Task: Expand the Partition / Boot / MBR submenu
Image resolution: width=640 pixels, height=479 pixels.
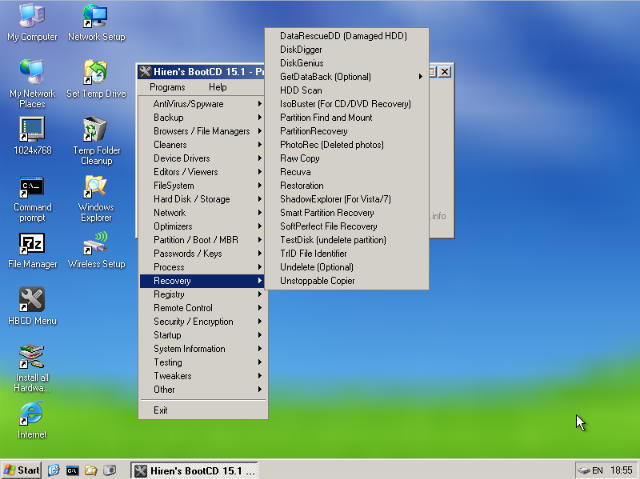Action: [x=194, y=240]
